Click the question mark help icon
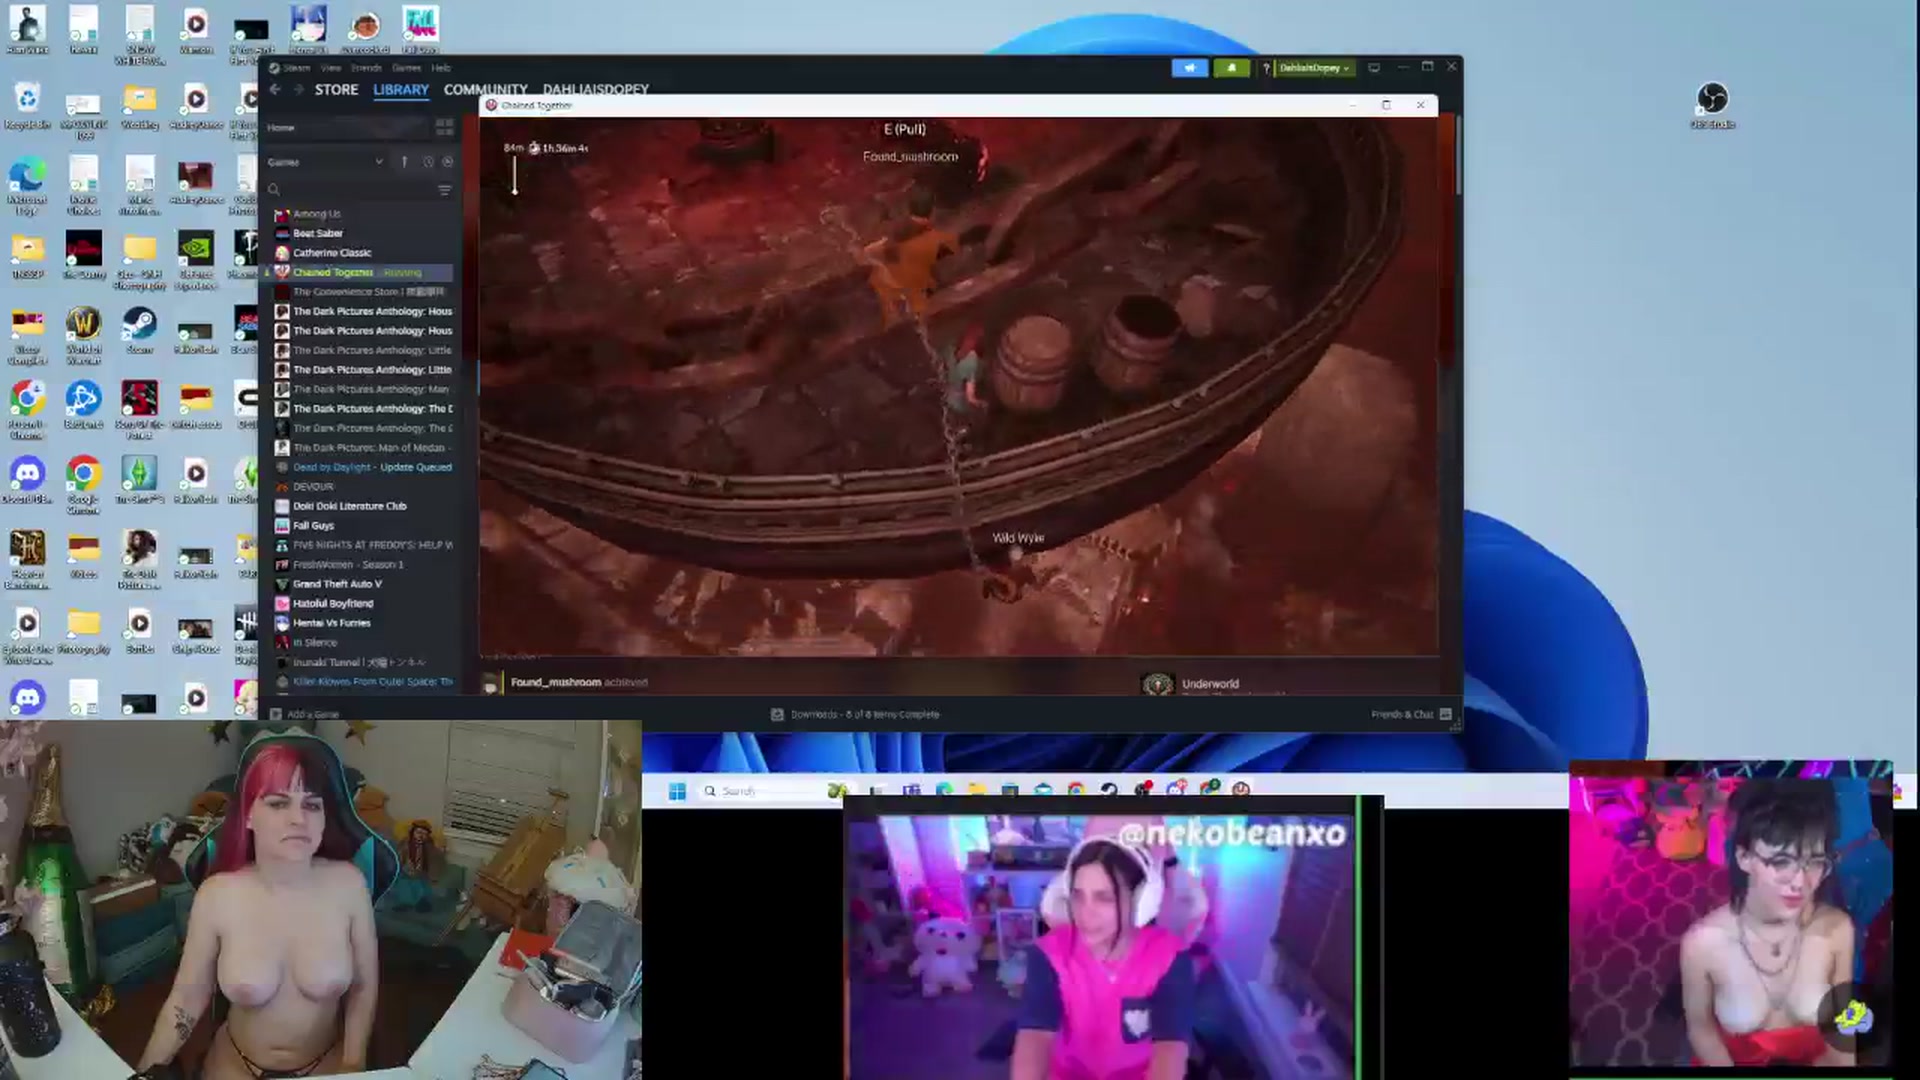Screen dimensions: 1920x1080 [x=1266, y=68]
